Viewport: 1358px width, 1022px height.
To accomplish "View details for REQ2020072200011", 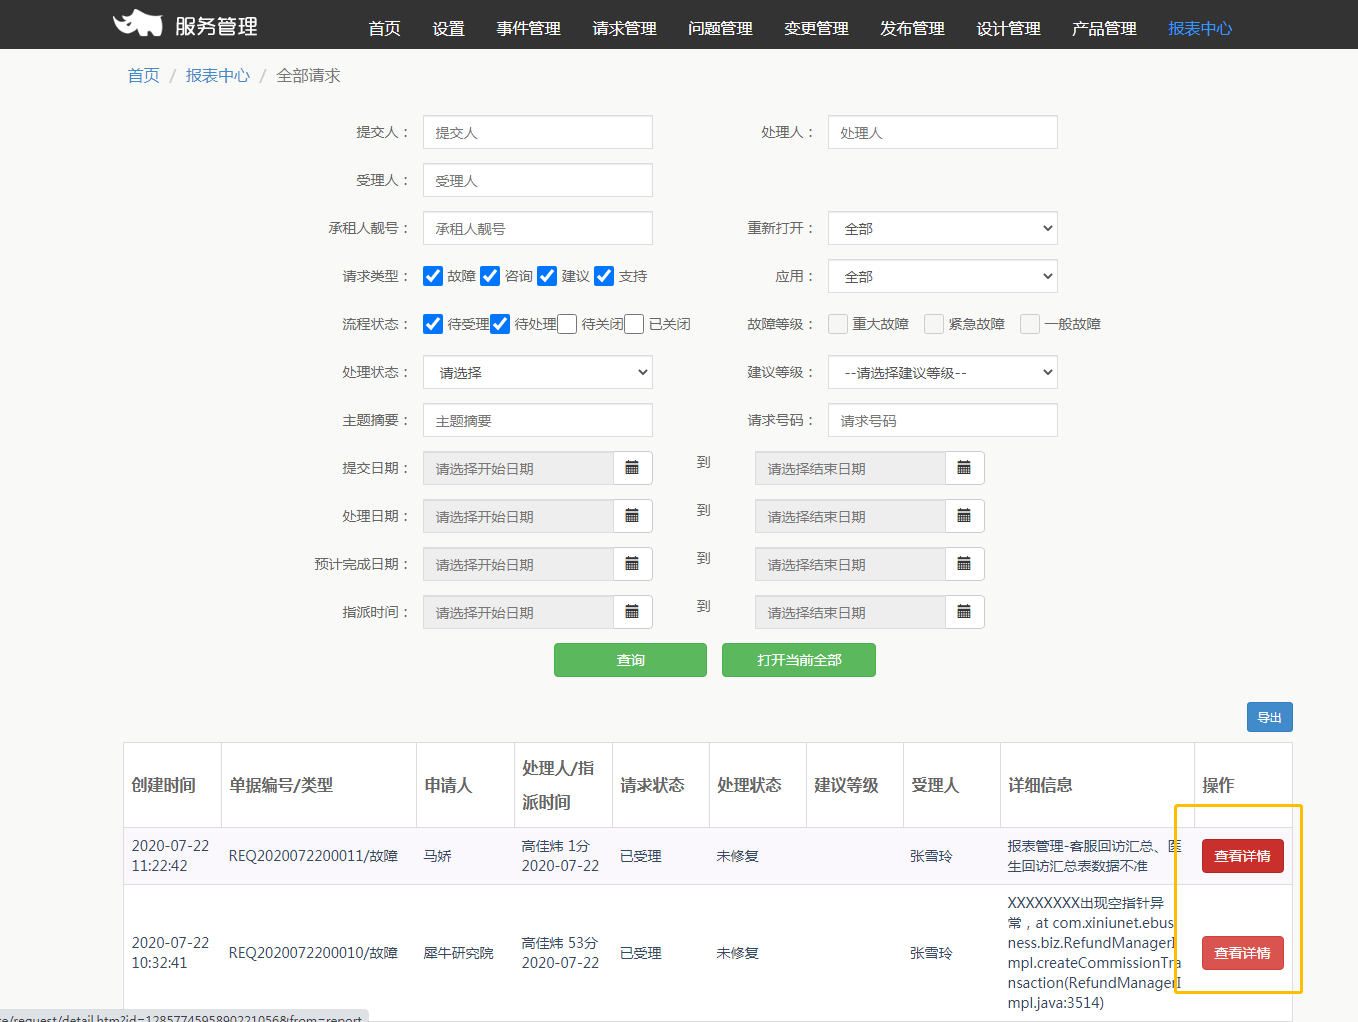I will (1242, 856).
